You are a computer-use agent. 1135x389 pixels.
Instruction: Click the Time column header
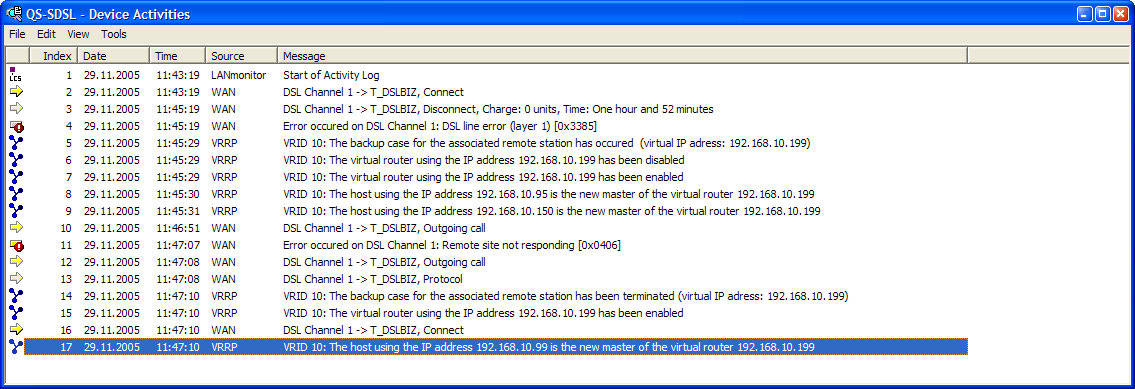[178, 56]
